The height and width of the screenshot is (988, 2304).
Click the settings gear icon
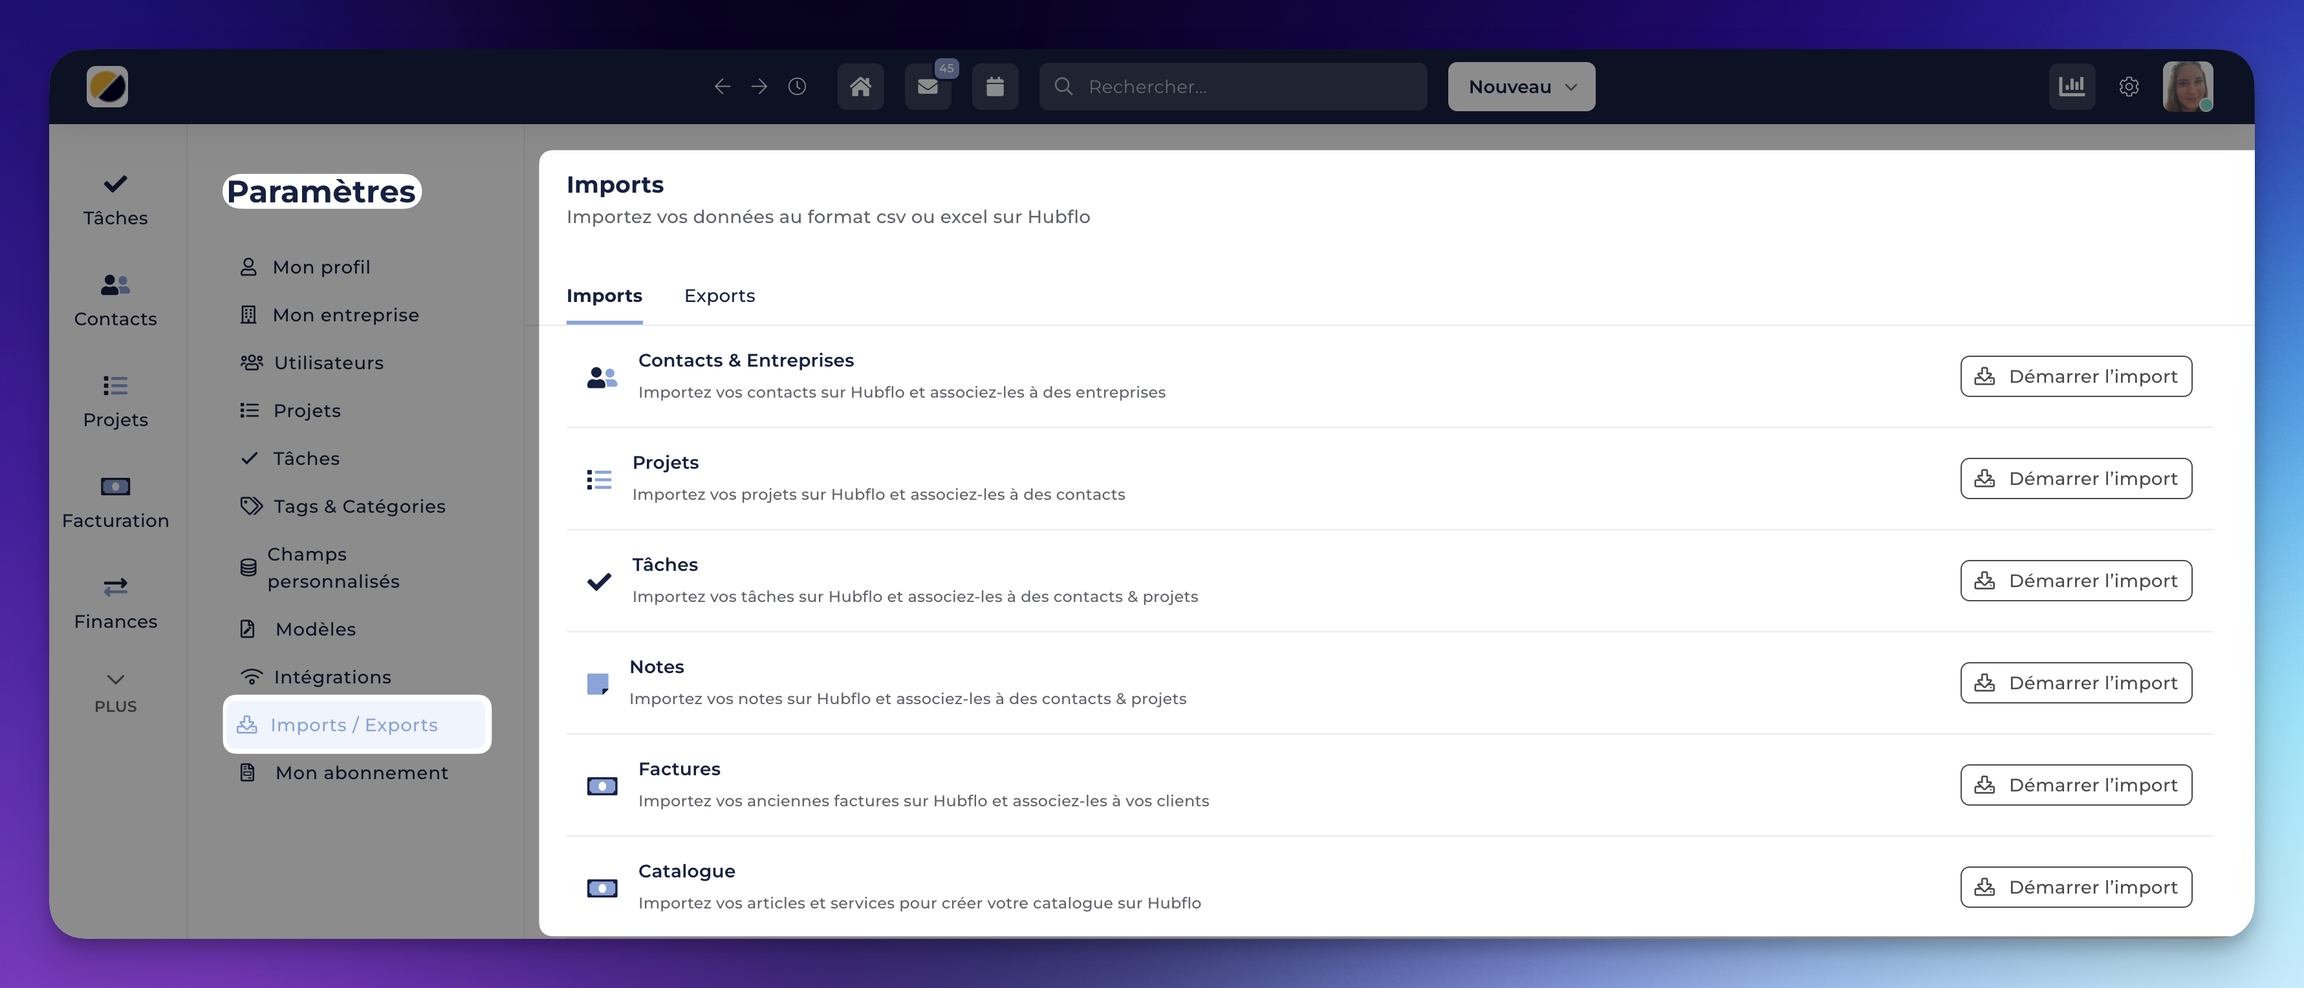(2129, 87)
